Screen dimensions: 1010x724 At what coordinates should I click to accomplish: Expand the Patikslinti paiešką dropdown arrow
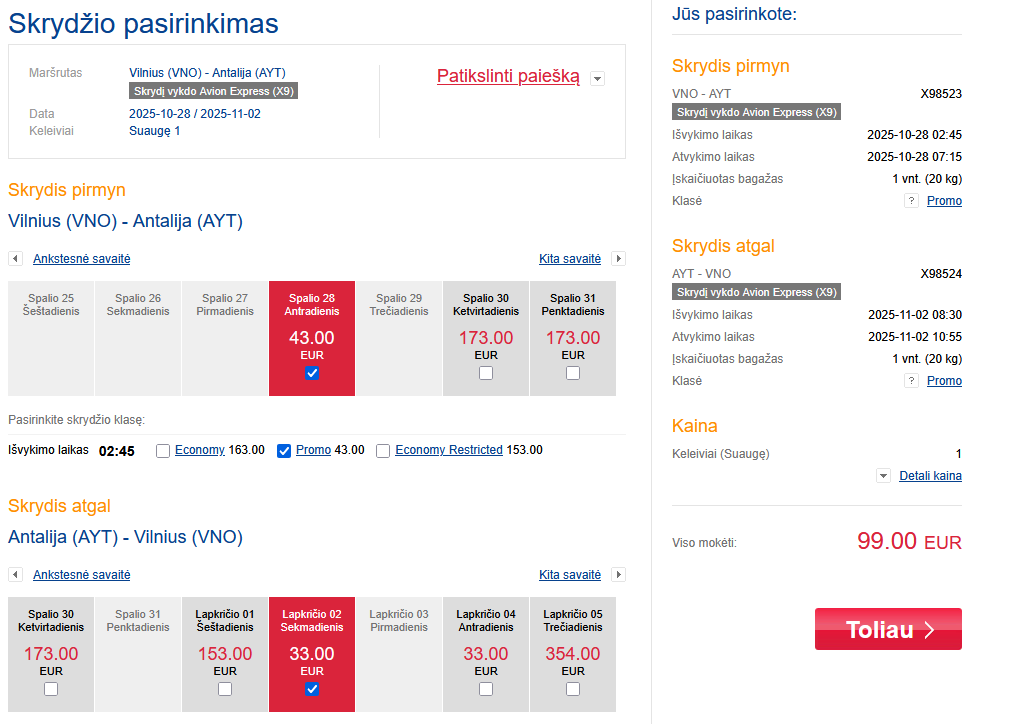[597, 78]
